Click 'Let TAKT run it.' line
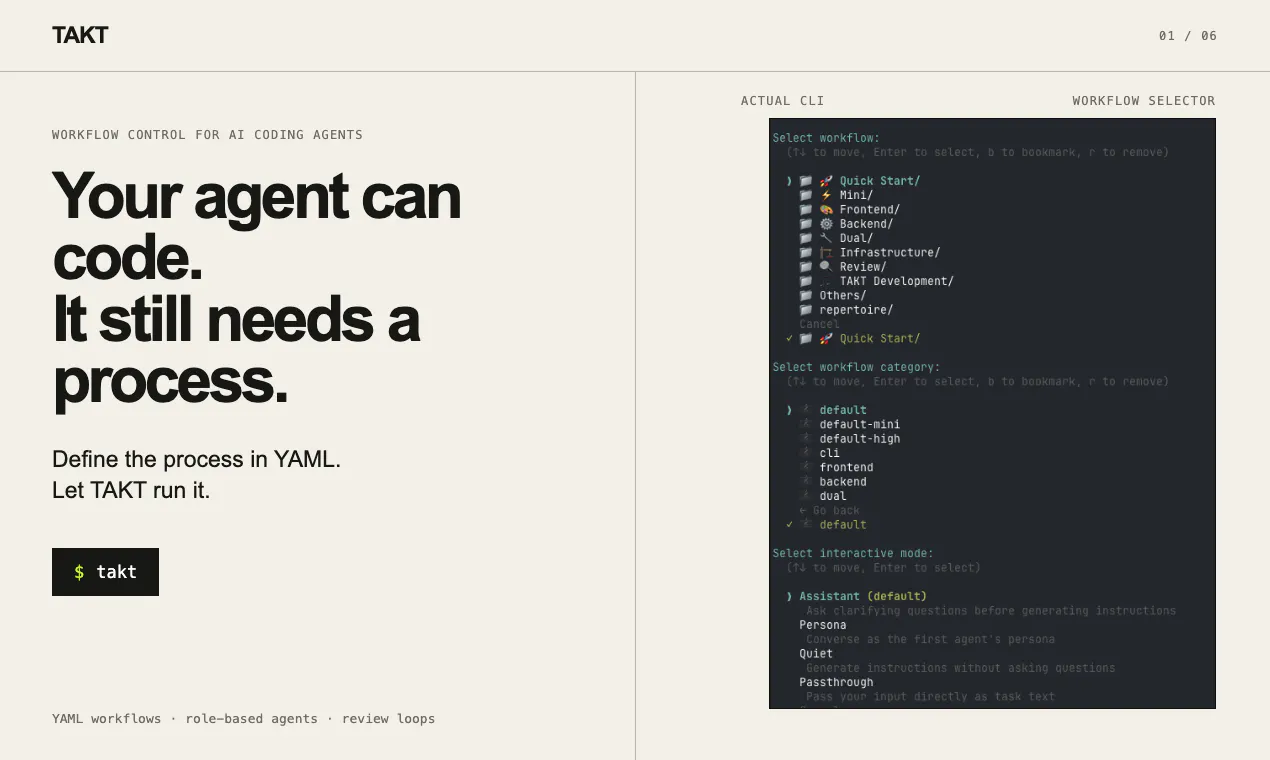Screen dimensions: 1270x760 coord(131,491)
